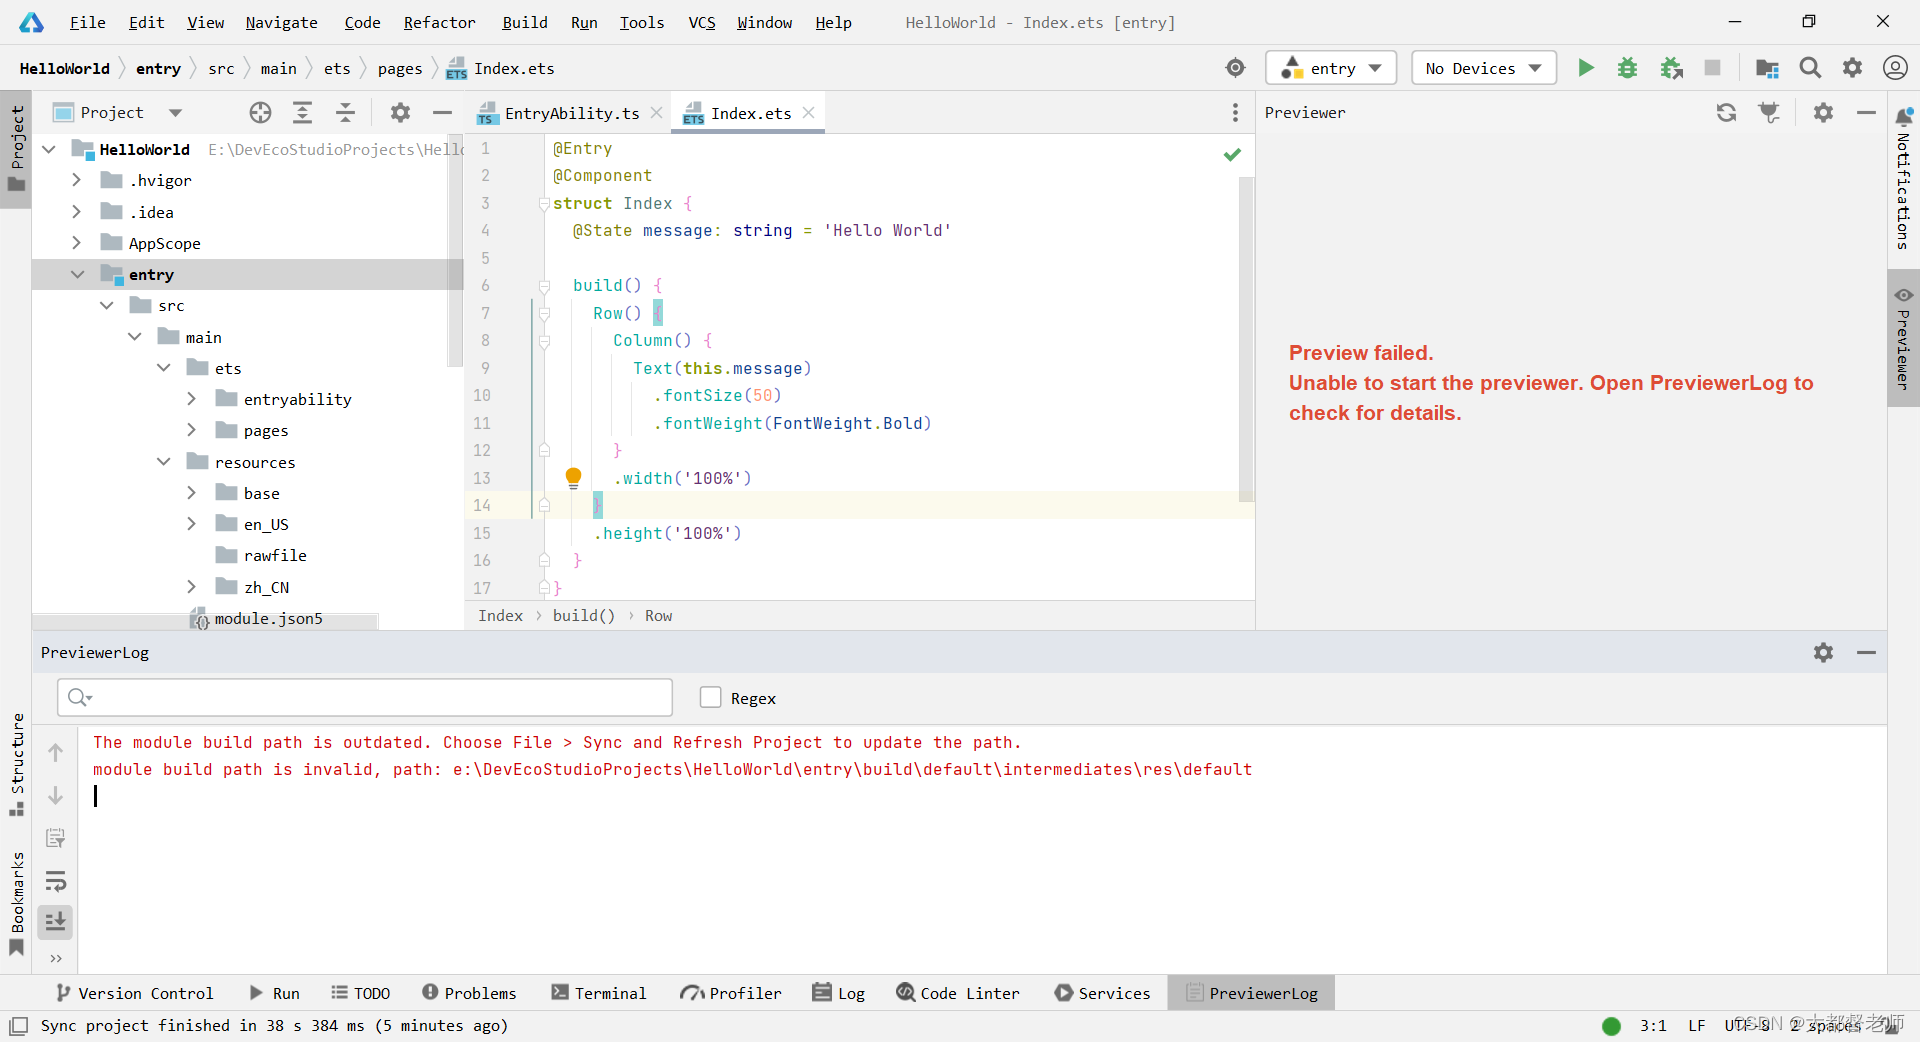Switch to EntryAbility.ts tab
Viewport: 1920px width, 1042px height.
coord(571,113)
